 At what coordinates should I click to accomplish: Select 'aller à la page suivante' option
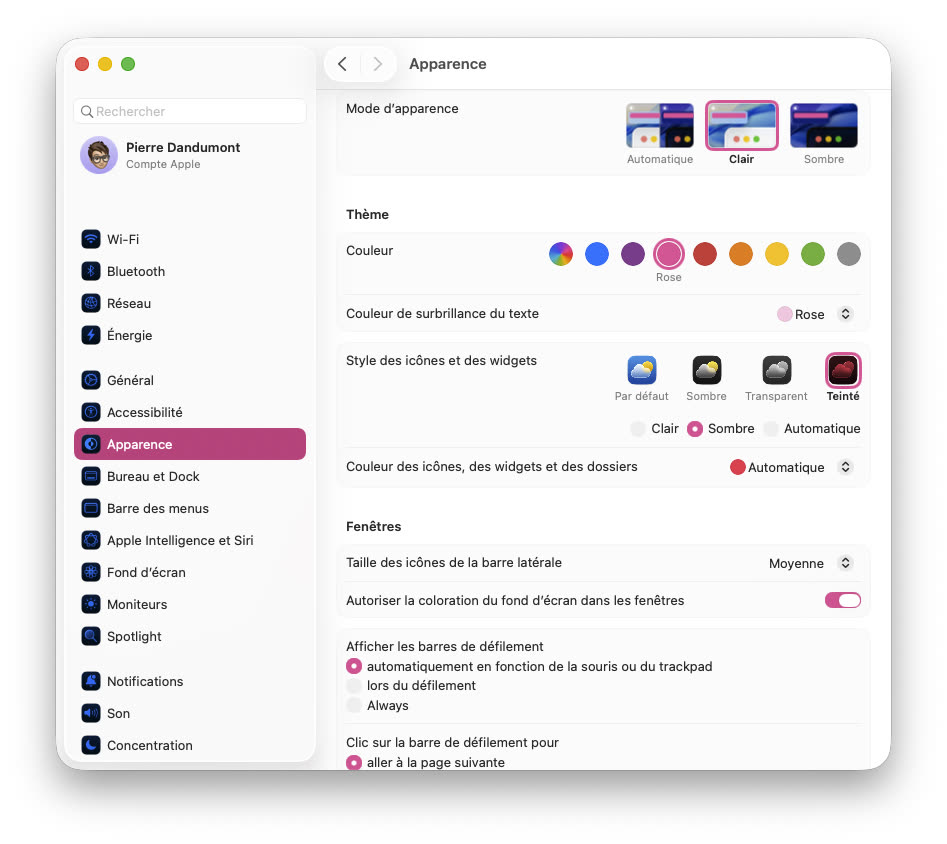point(354,762)
